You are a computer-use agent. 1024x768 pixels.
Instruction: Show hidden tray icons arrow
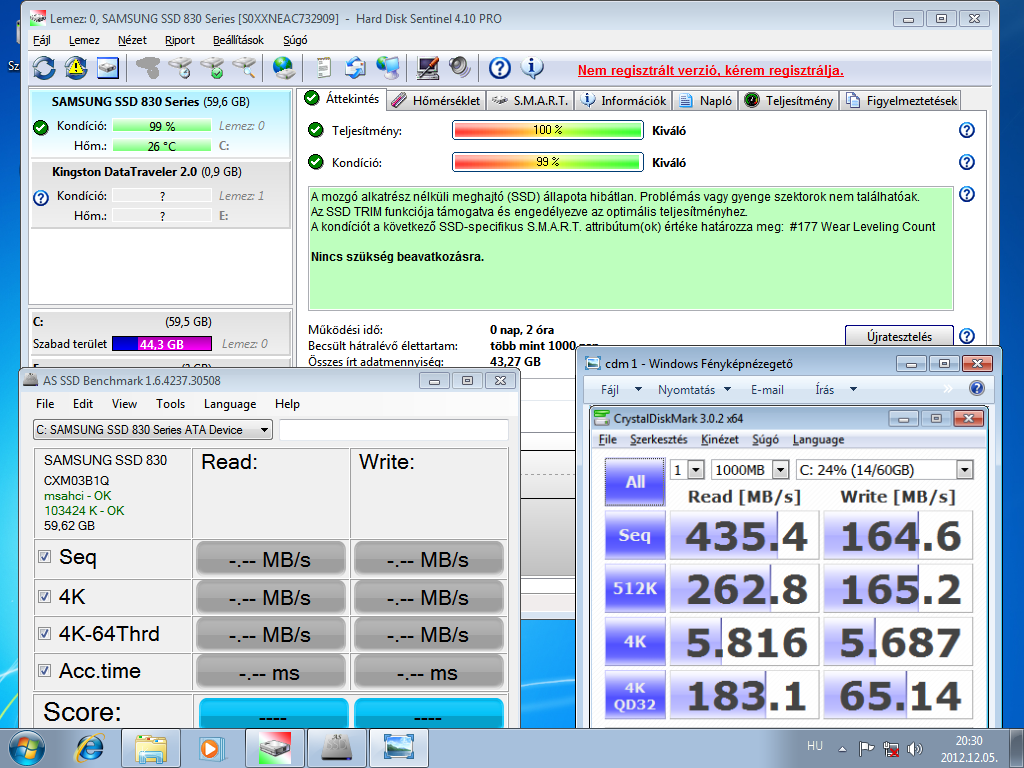[842, 749]
